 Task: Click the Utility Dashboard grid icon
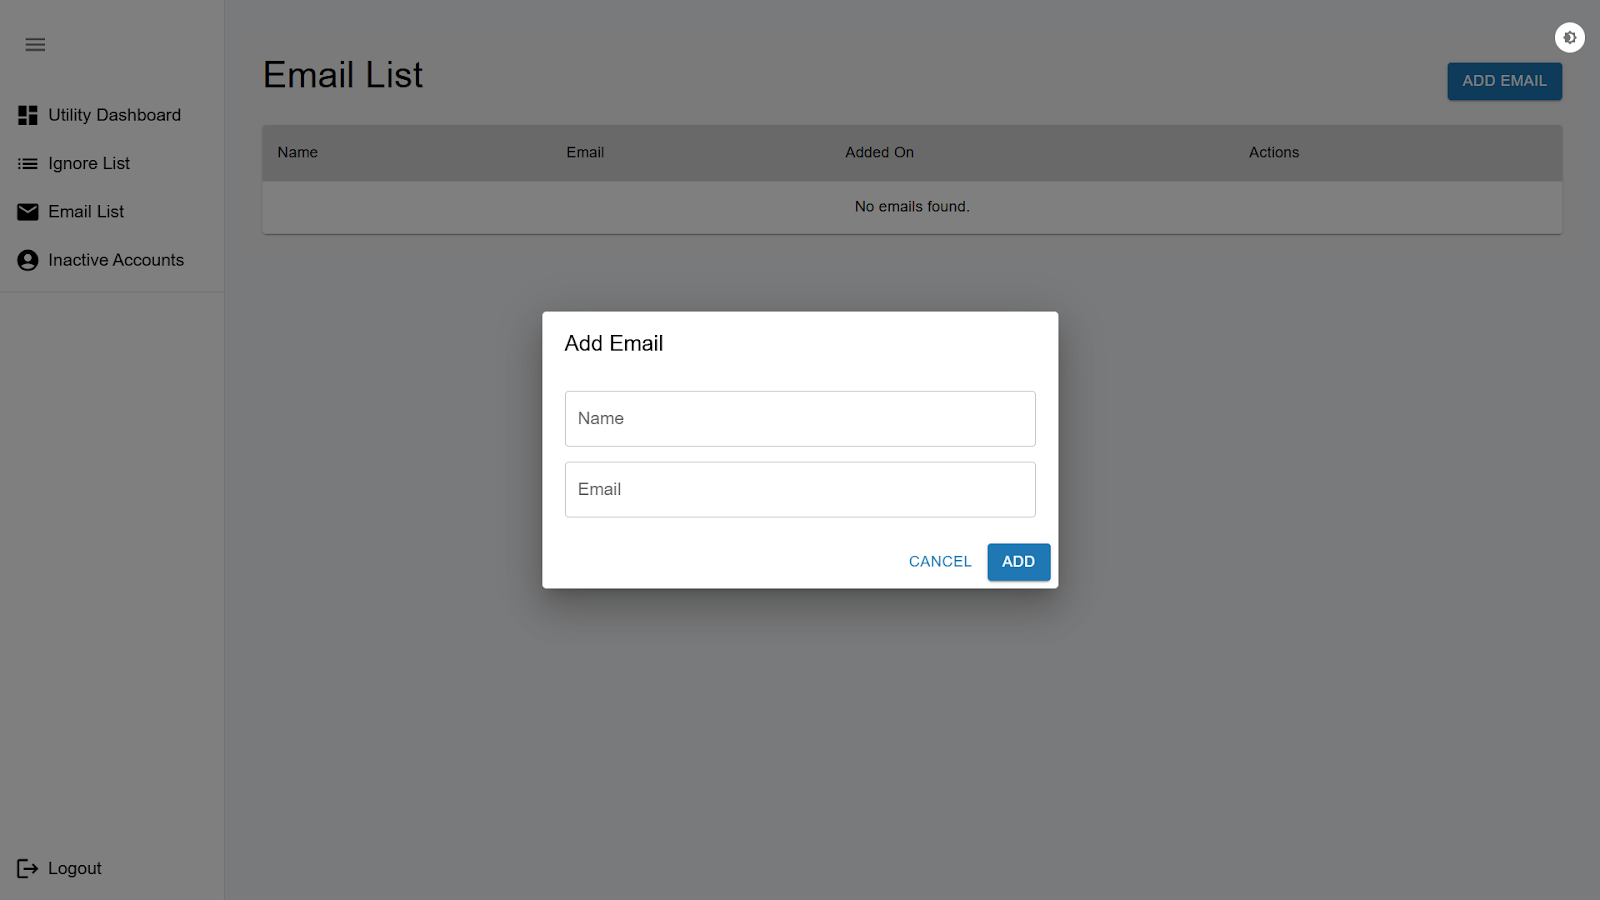pos(28,116)
